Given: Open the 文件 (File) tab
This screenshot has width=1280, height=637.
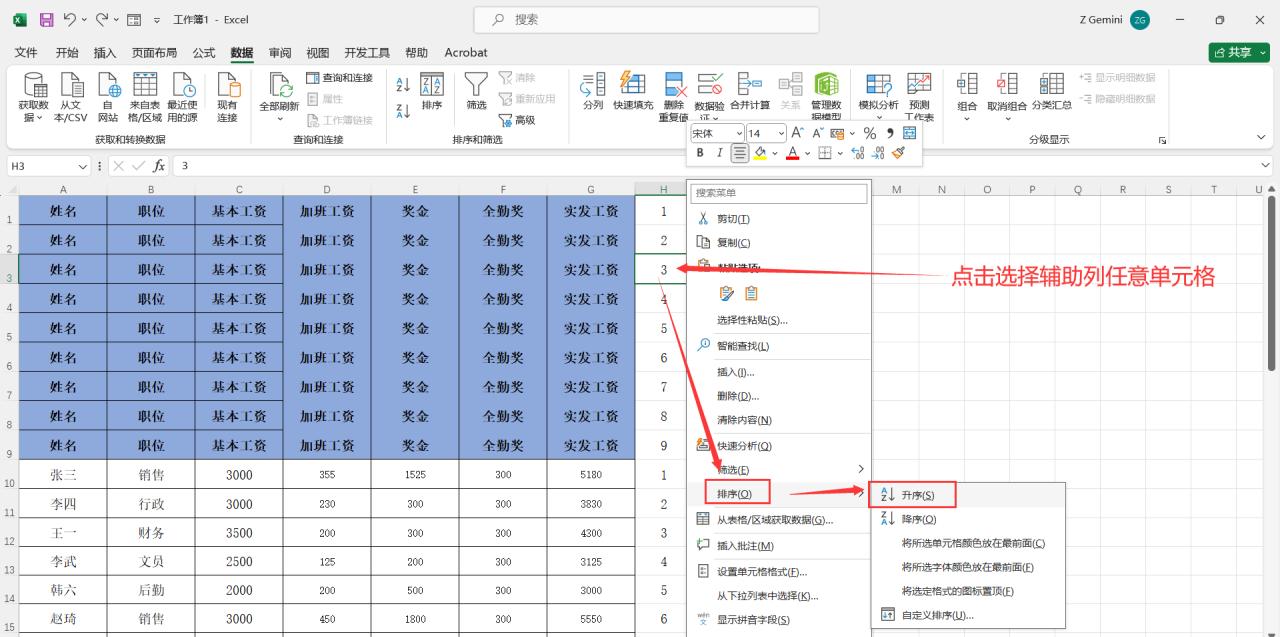Looking at the screenshot, I should pyautogui.click(x=26, y=52).
